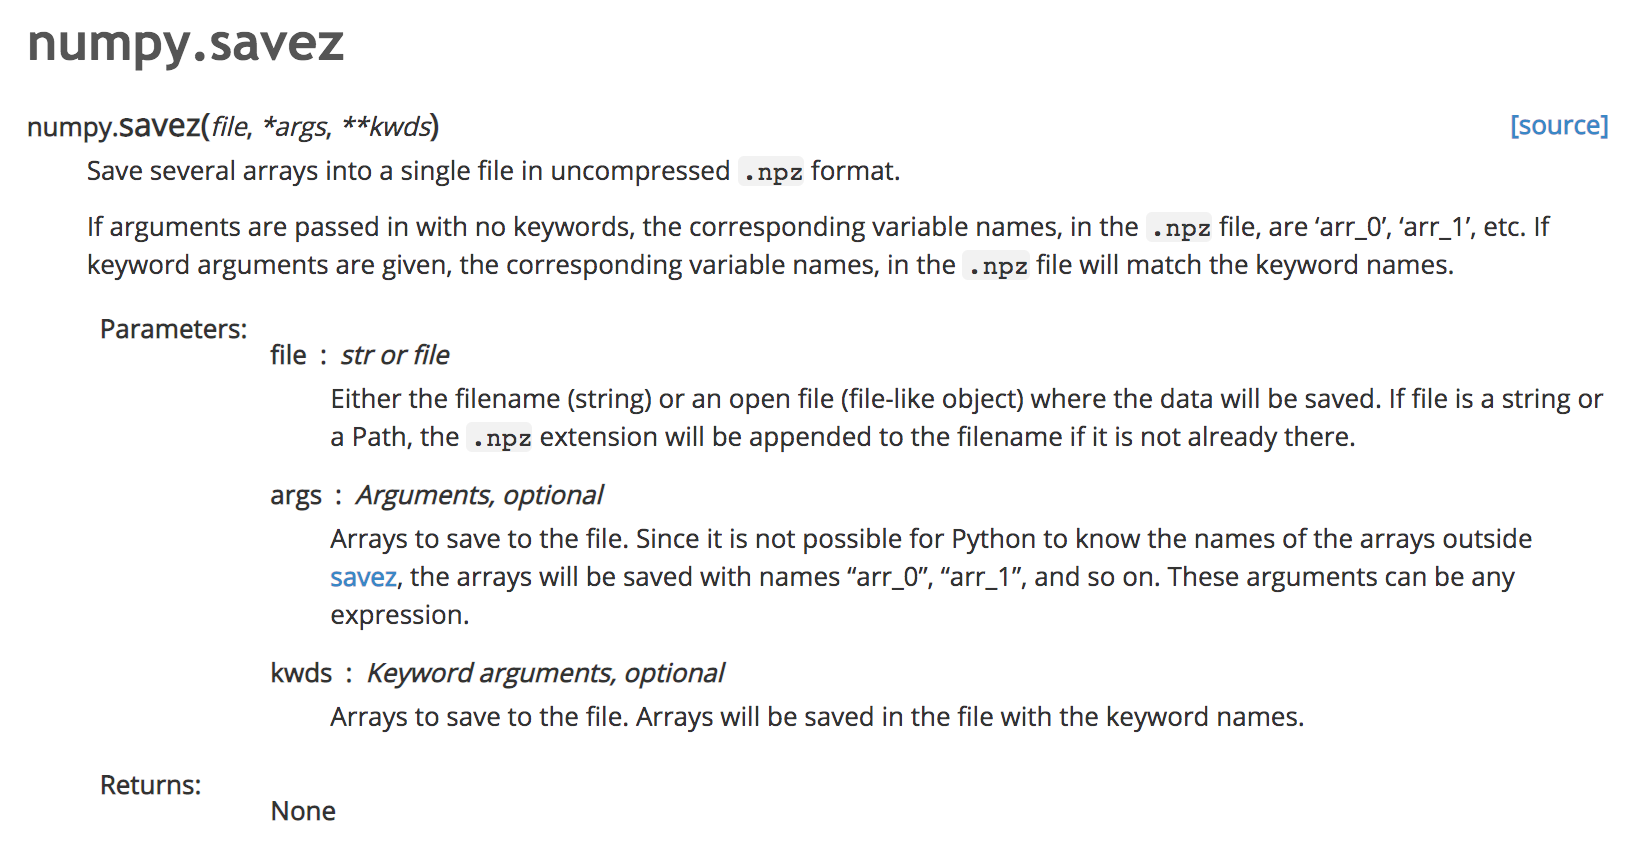The height and width of the screenshot is (860, 1628).
Task: Click *args in the function signature
Action: click(x=294, y=128)
